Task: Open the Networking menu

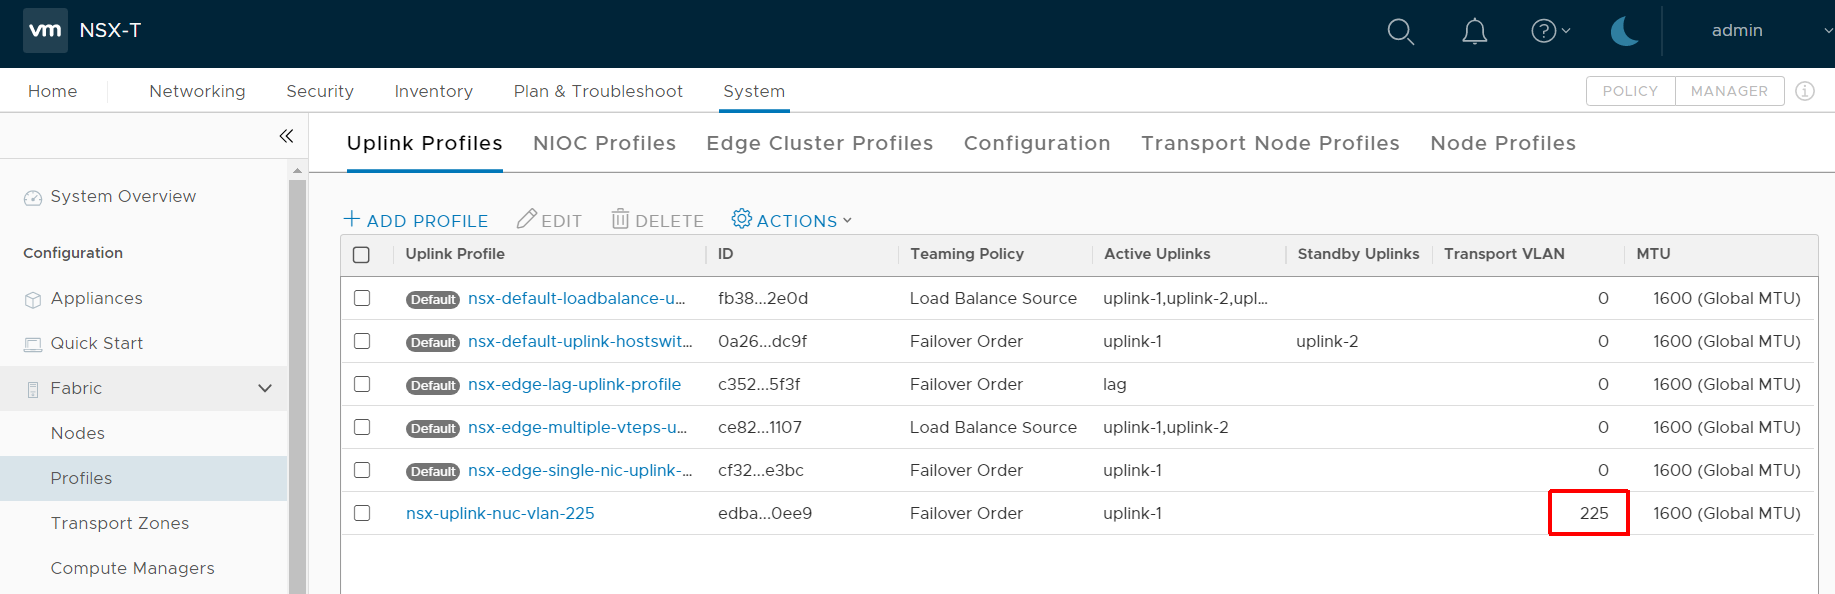Action: [197, 91]
